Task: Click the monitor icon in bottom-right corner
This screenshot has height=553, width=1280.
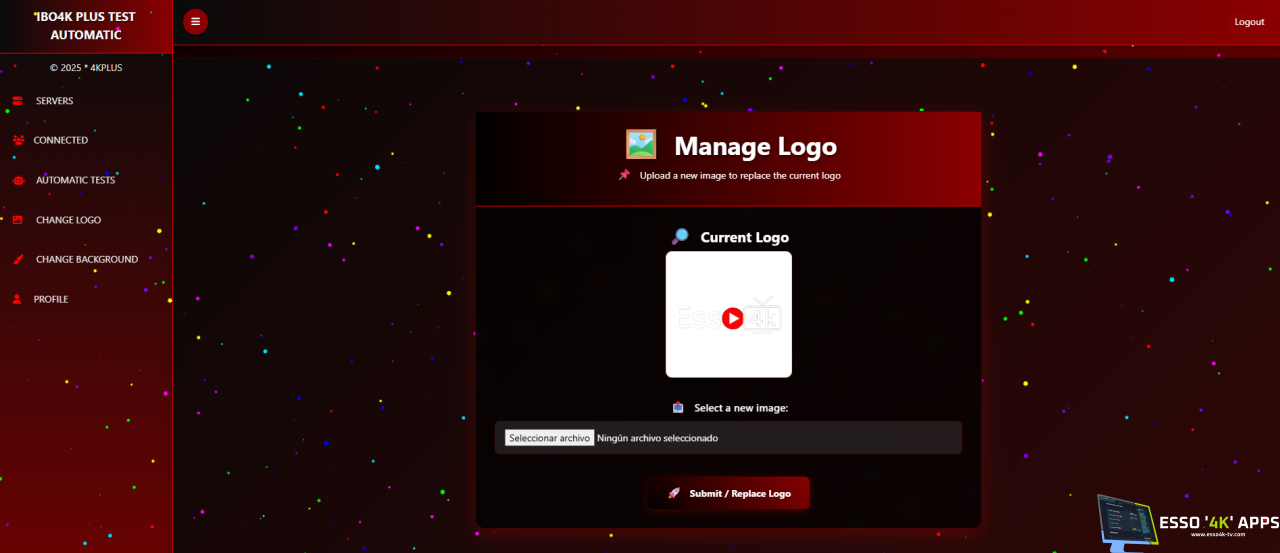Action: coord(1125,522)
